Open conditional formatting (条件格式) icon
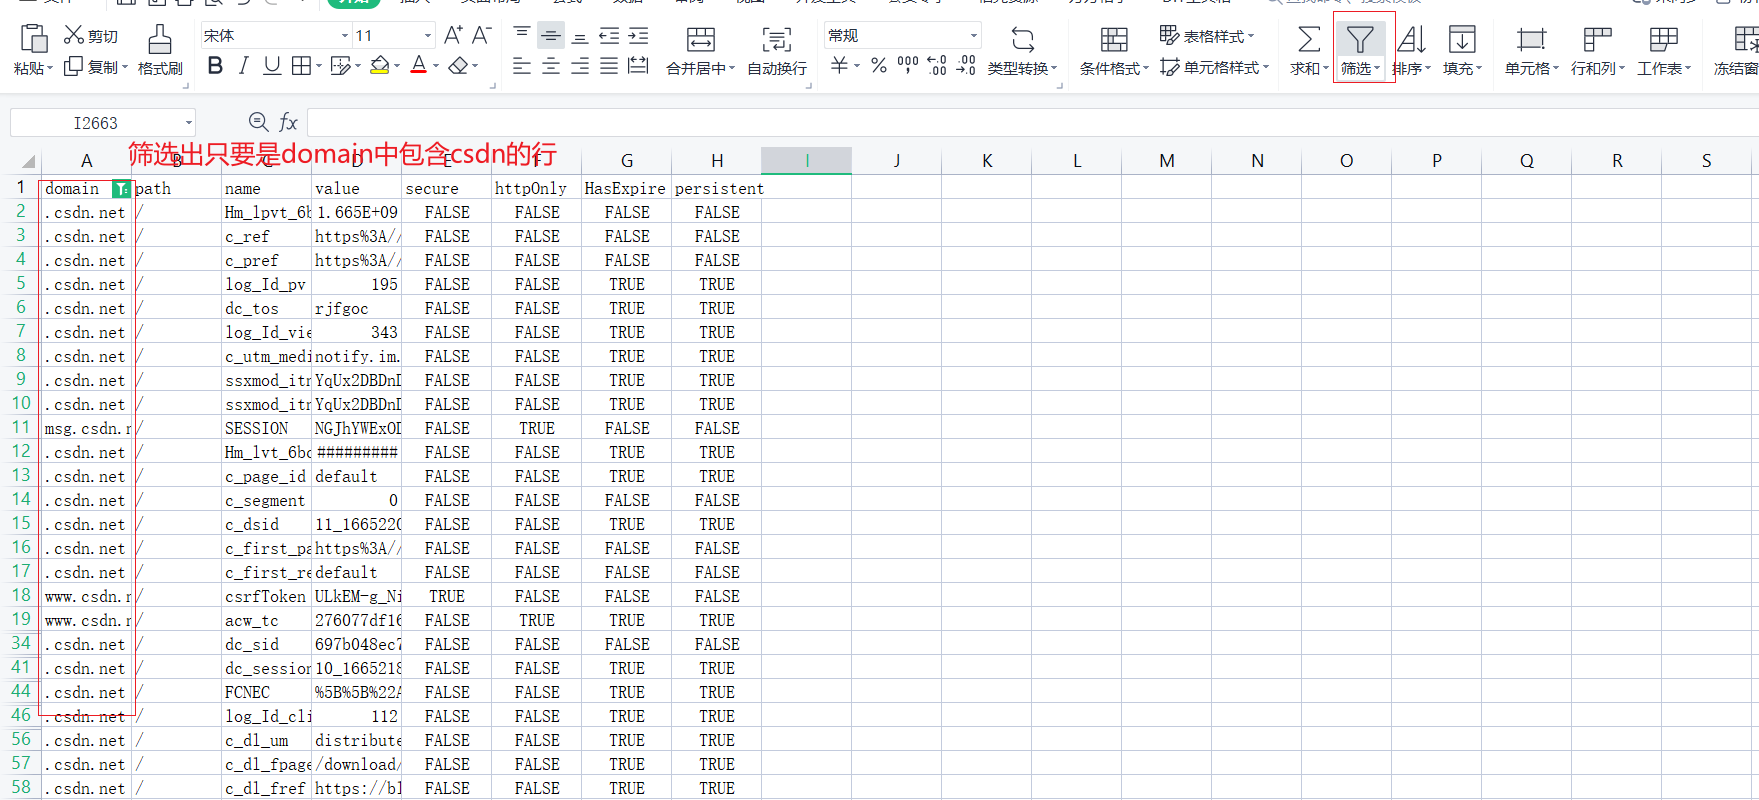The height and width of the screenshot is (800, 1759). pos(1114,39)
